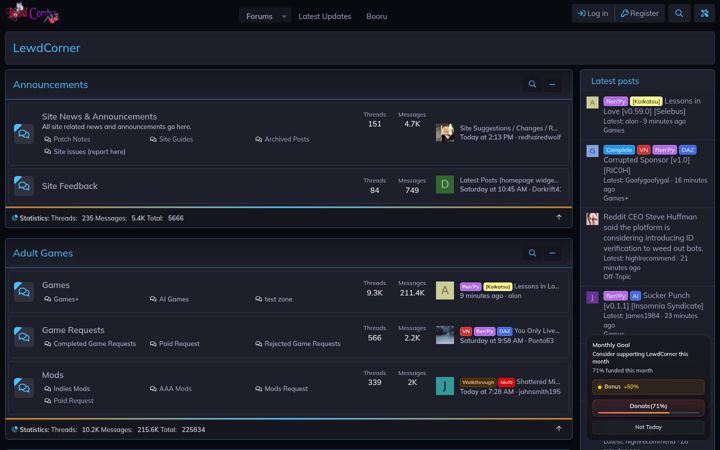Click the green D avatar in Site Feedback
Screen dimensions: 720x450
(444, 185)
